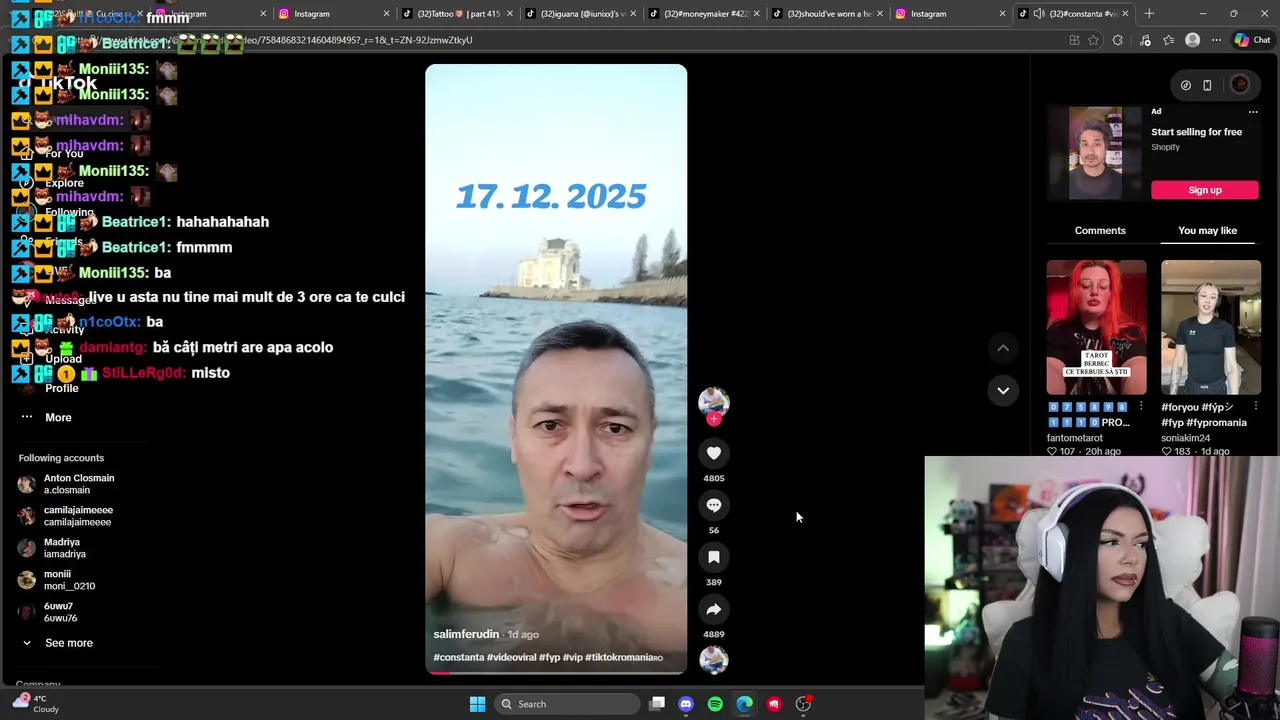Switch to the #moneymaker browser tab
The width and height of the screenshot is (1280, 720).
(705, 14)
